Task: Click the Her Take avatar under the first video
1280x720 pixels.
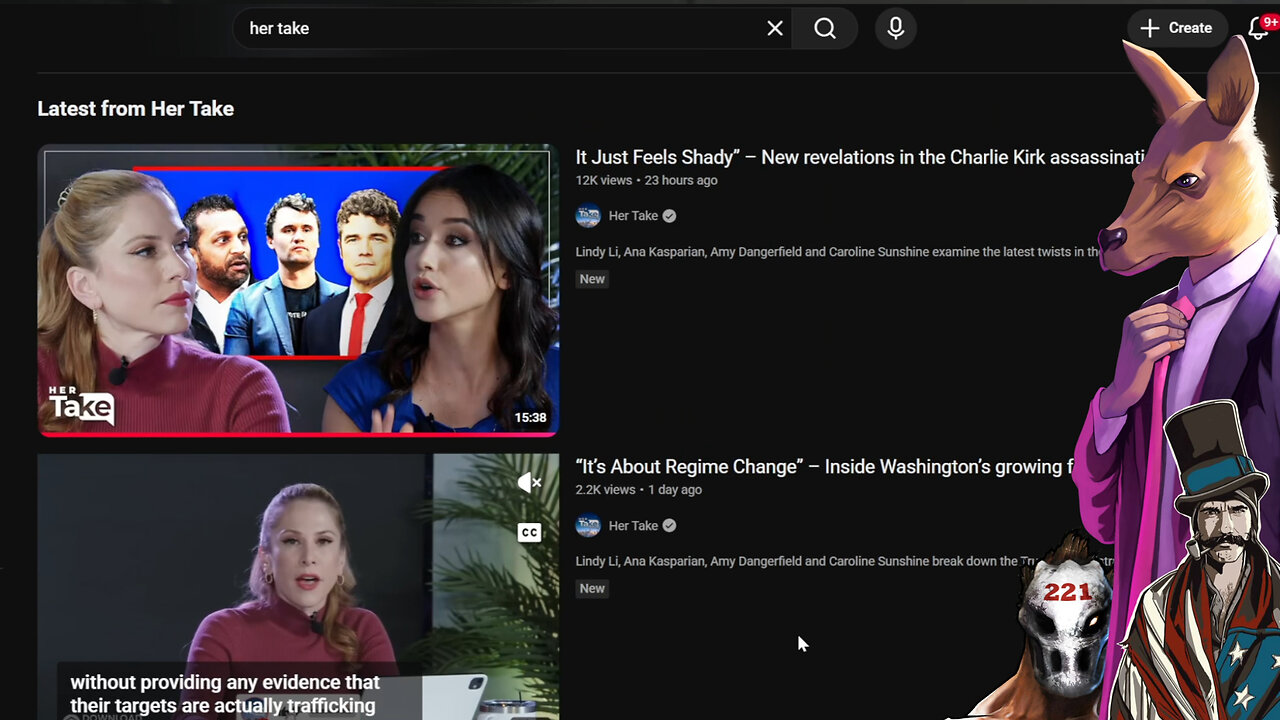Action: (588, 216)
